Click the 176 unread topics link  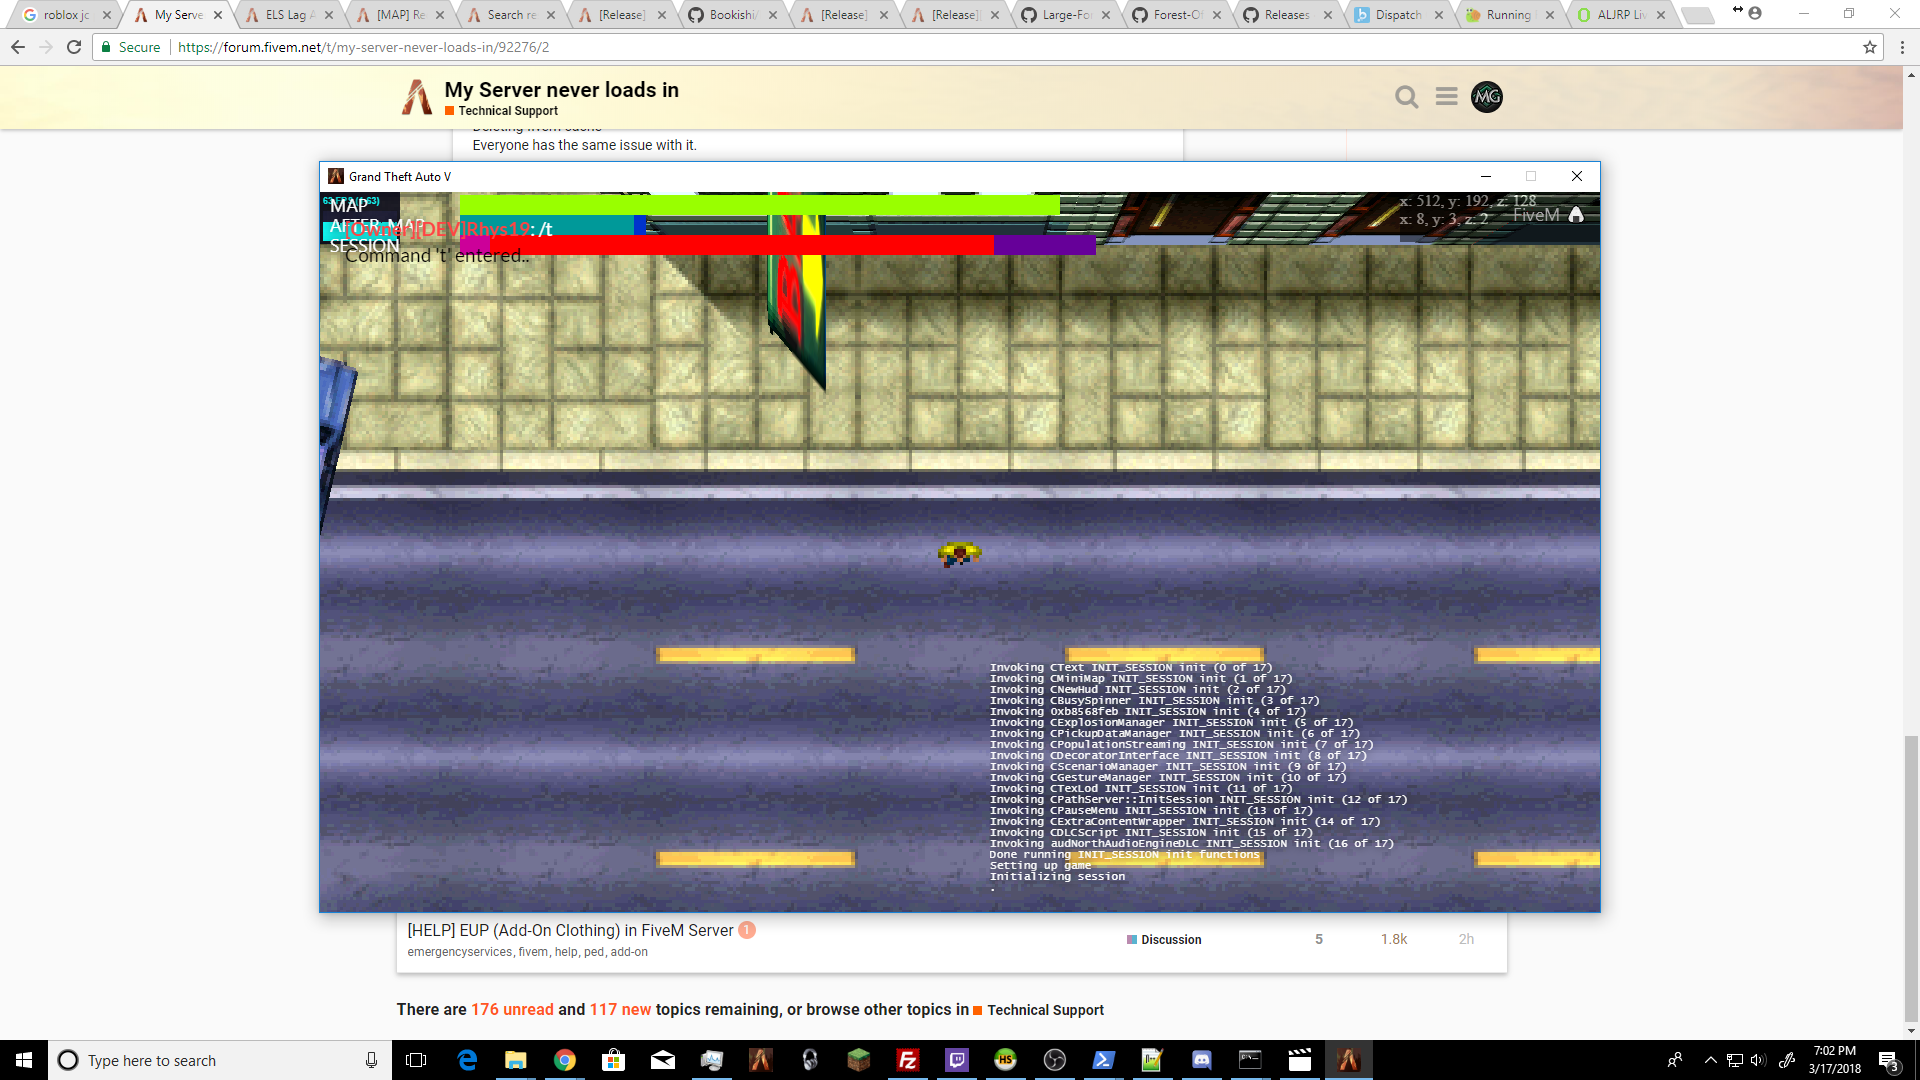click(x=512, y=1010)
